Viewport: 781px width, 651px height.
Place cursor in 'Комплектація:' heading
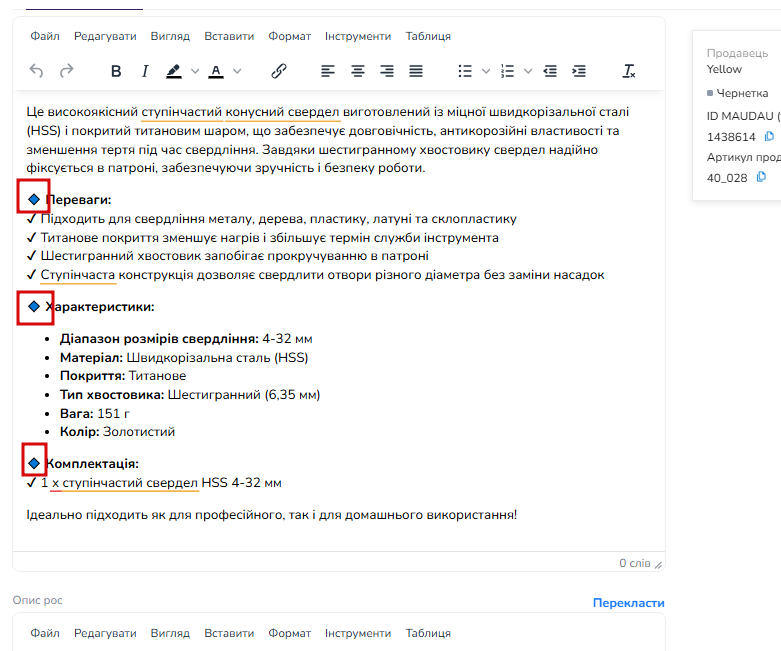92,464
